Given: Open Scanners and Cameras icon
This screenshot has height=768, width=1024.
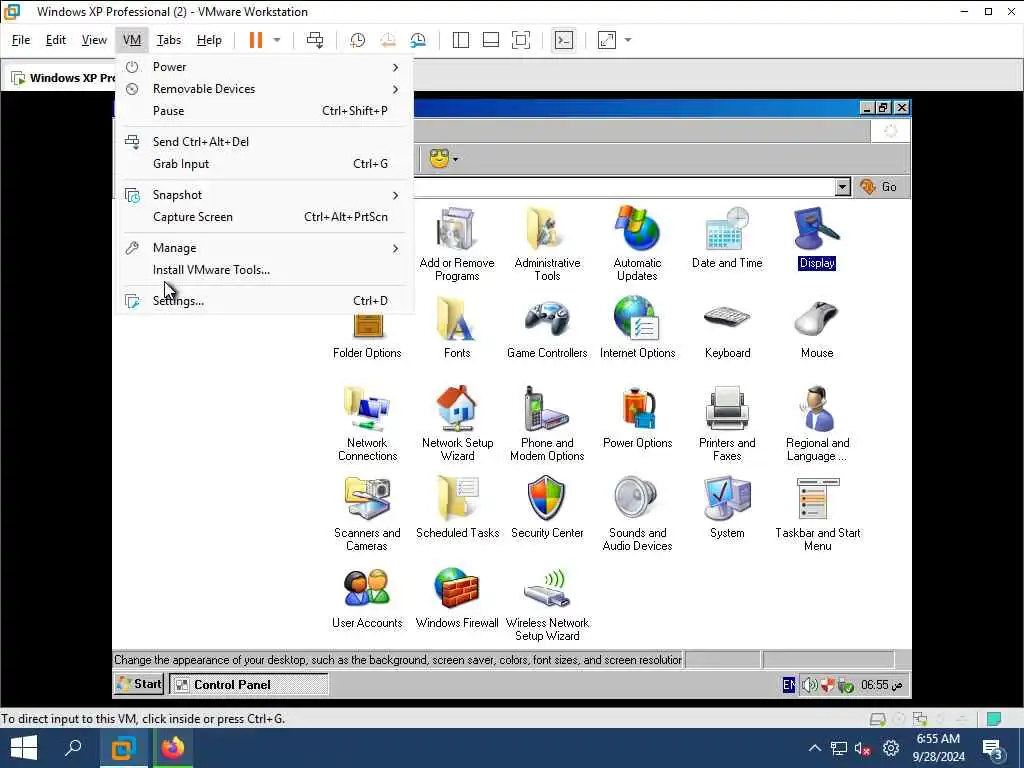Looking at the screenshot, I should 367,514.
